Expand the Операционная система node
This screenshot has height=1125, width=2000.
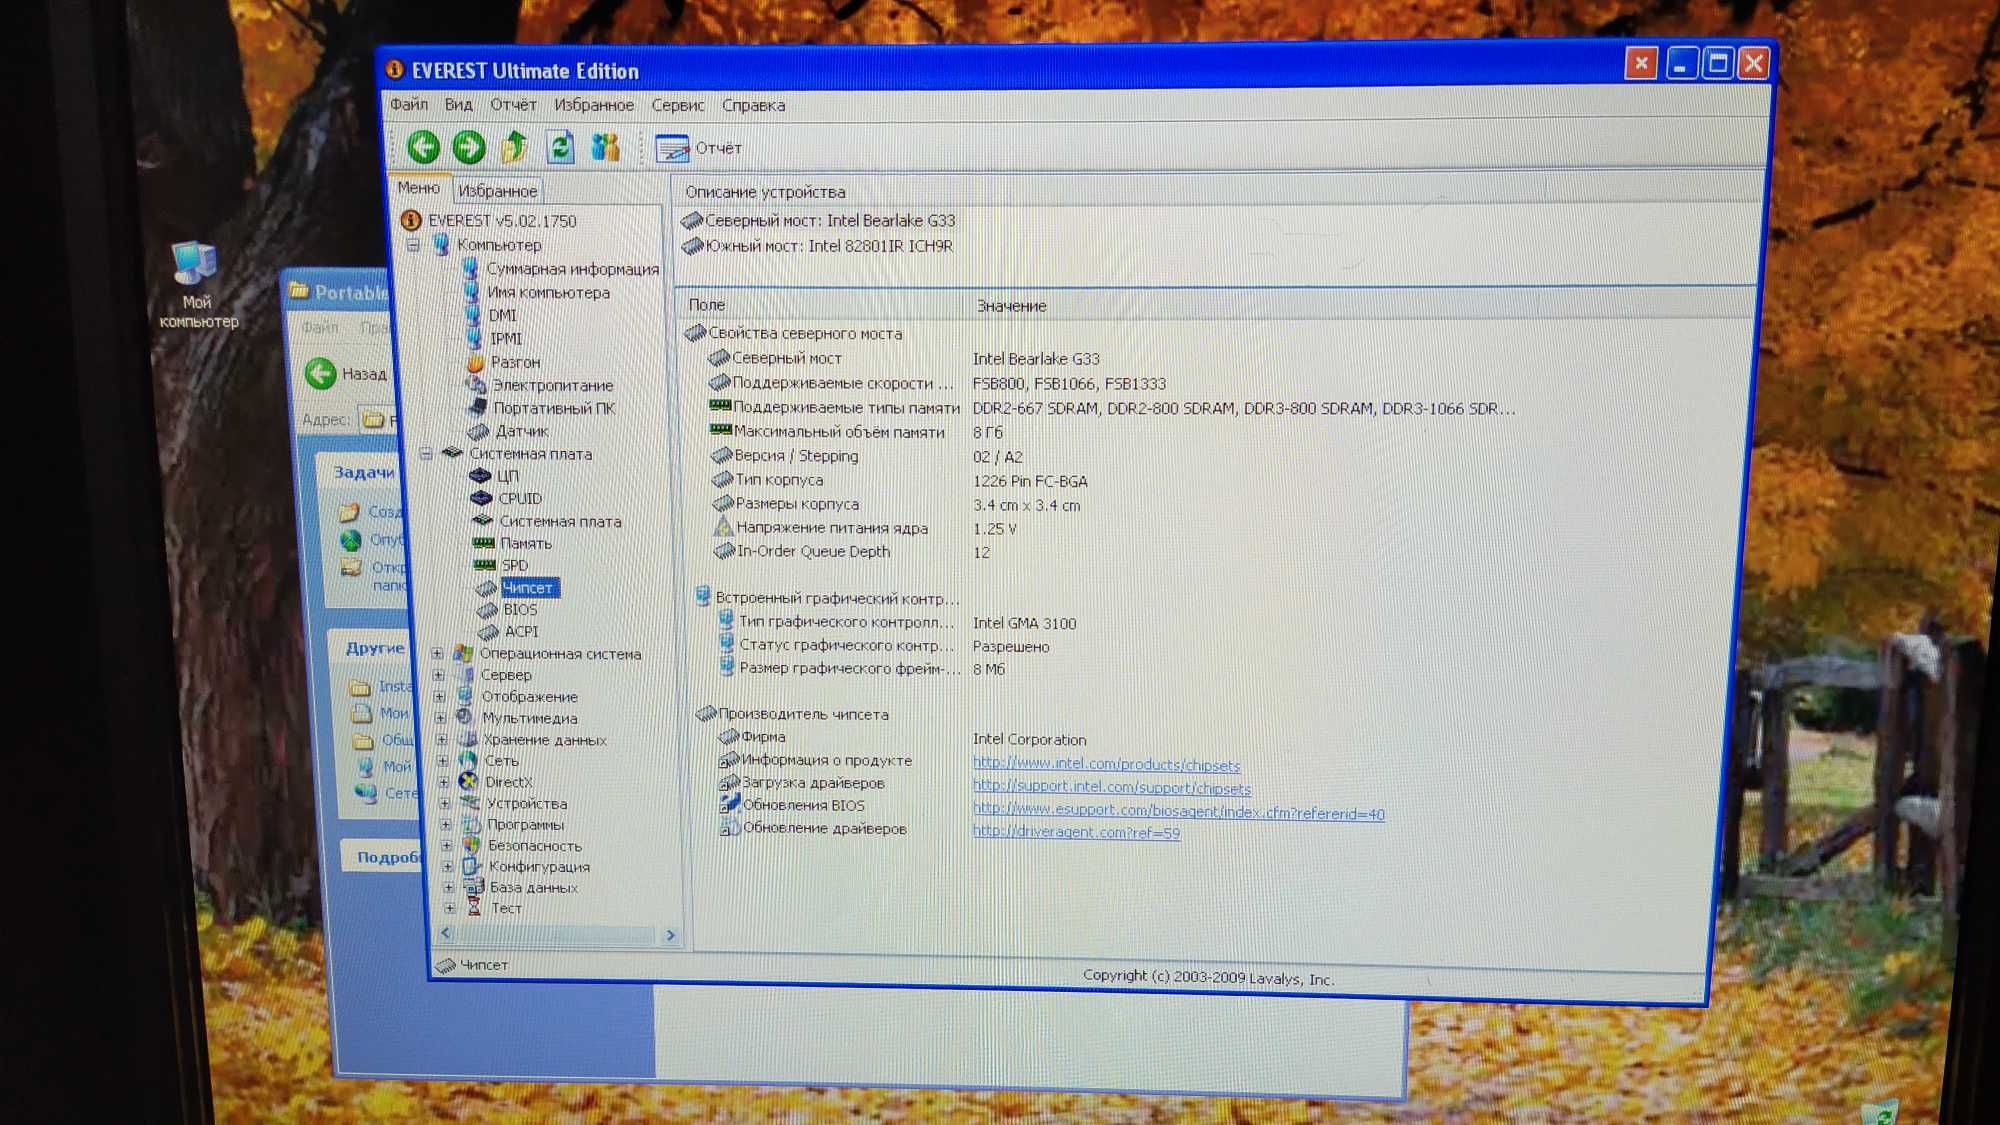click(437, 653)
